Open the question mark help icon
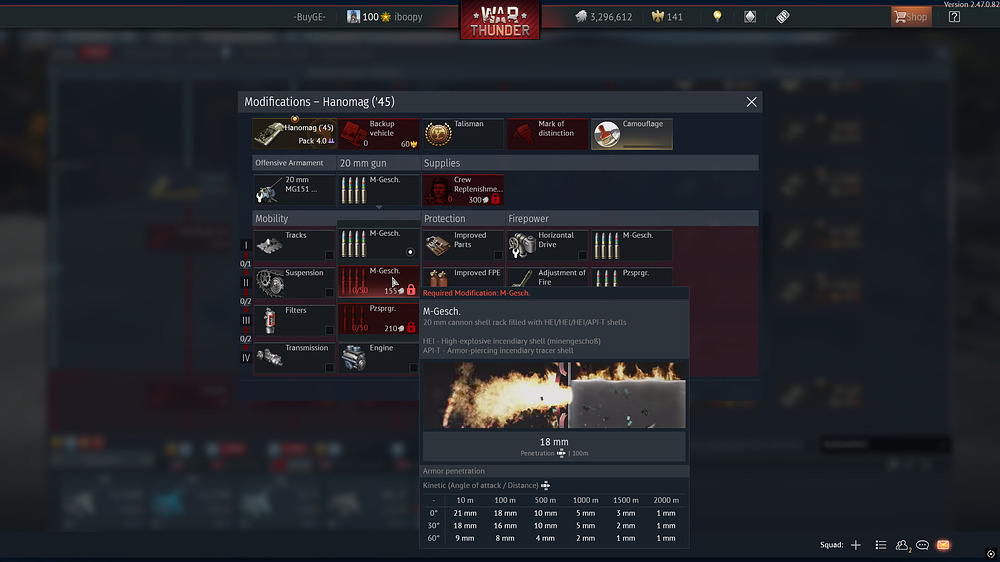 click(x=954, y=17)
